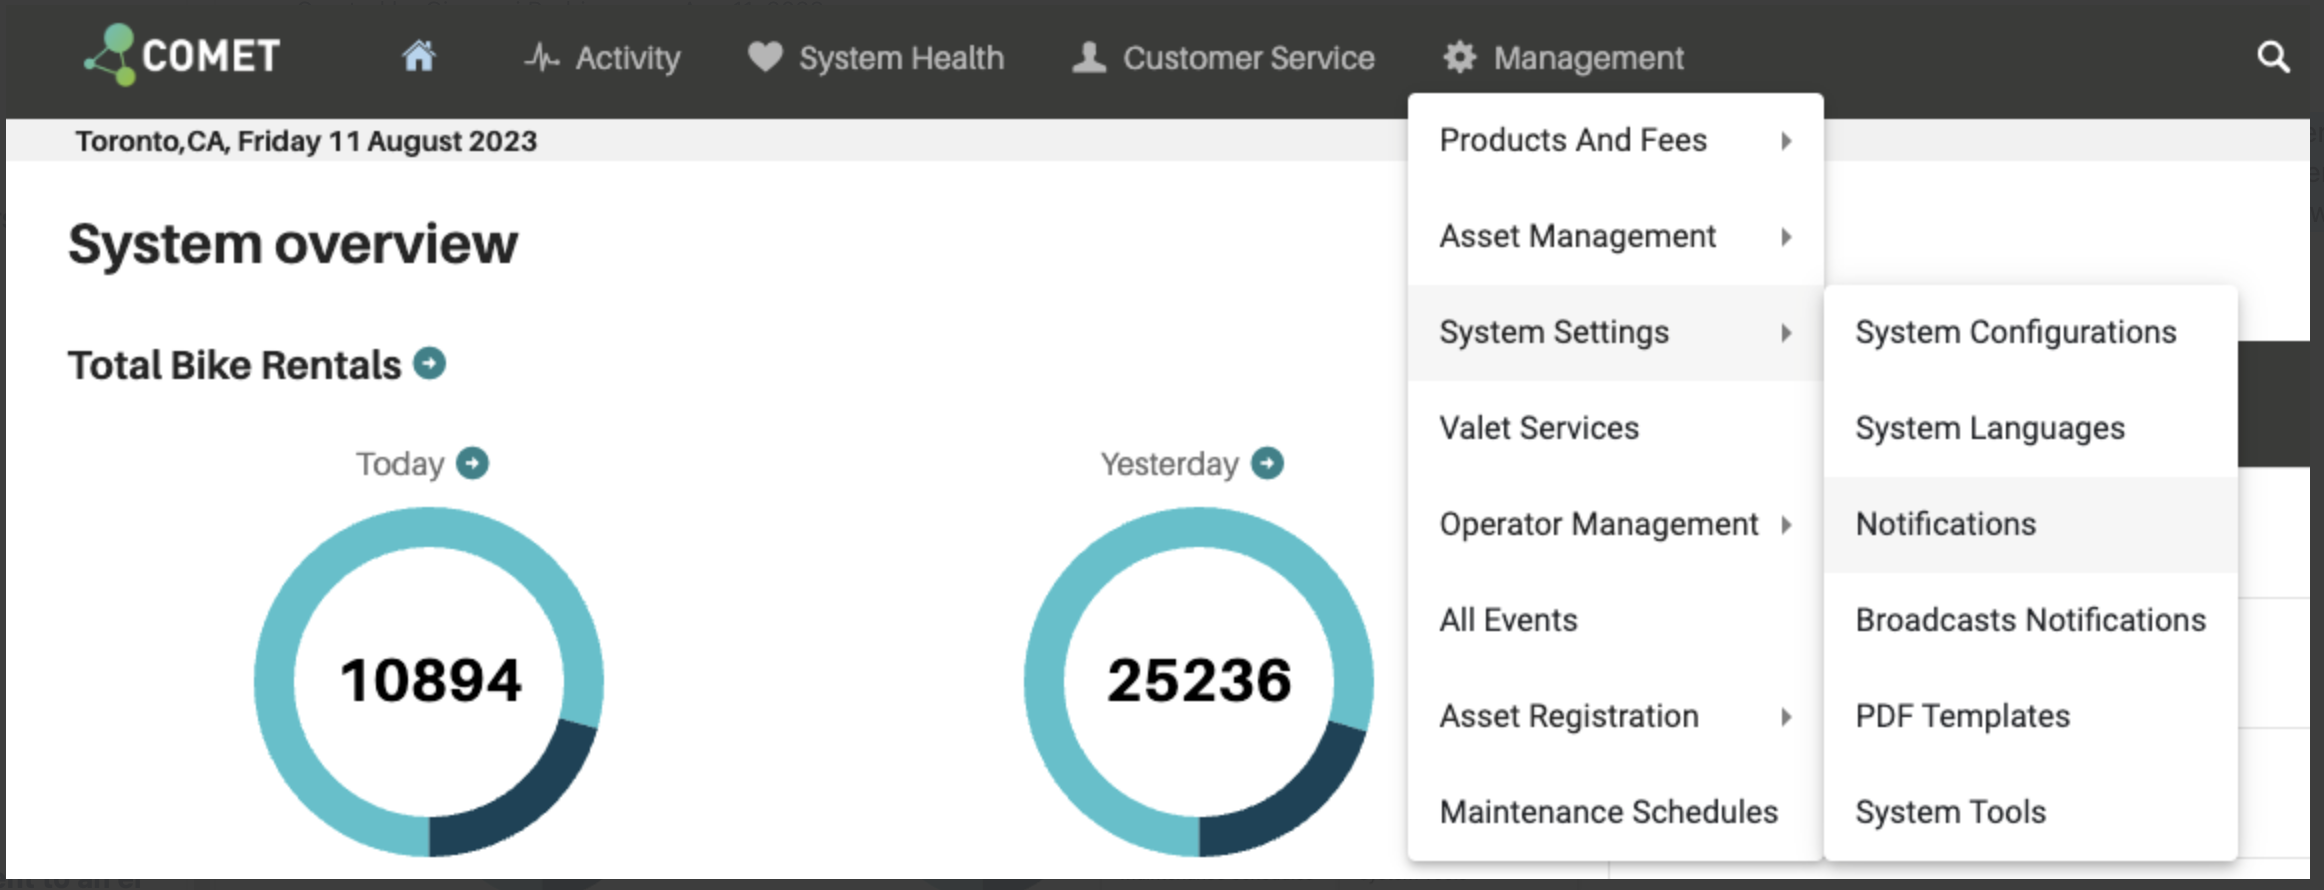This screenshot has width=2324, height=890.
Task: Select System Settings
Action: (1615, 333)
